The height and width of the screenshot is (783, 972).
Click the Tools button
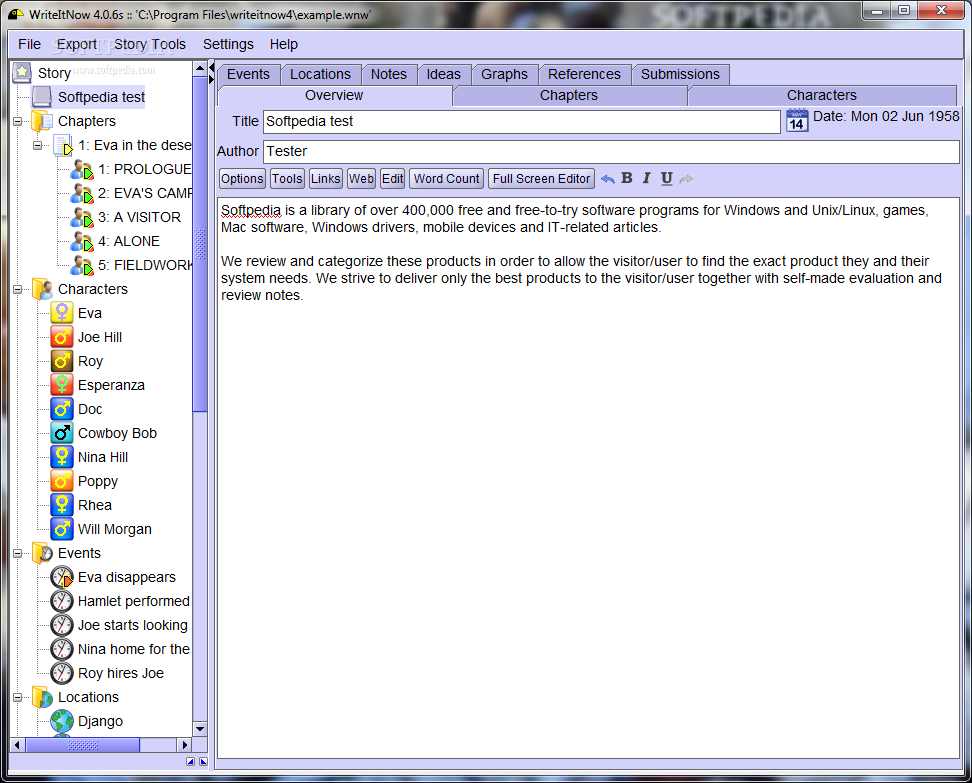pos(287,179)
